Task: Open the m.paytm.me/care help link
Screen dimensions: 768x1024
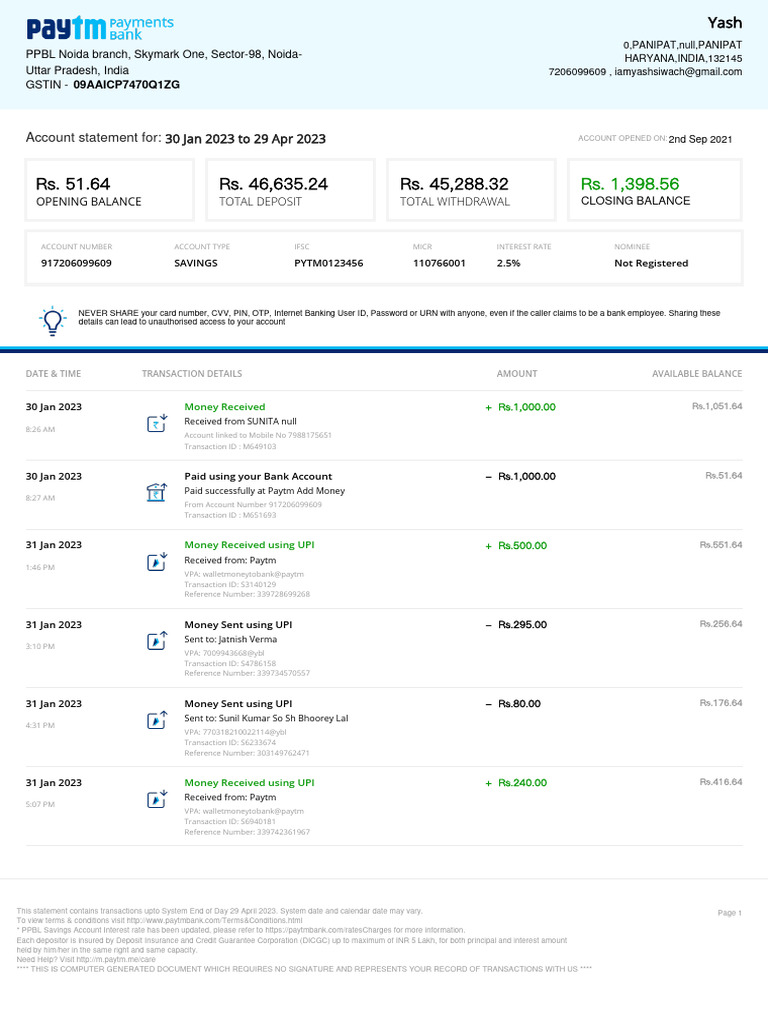Action: 116,959
